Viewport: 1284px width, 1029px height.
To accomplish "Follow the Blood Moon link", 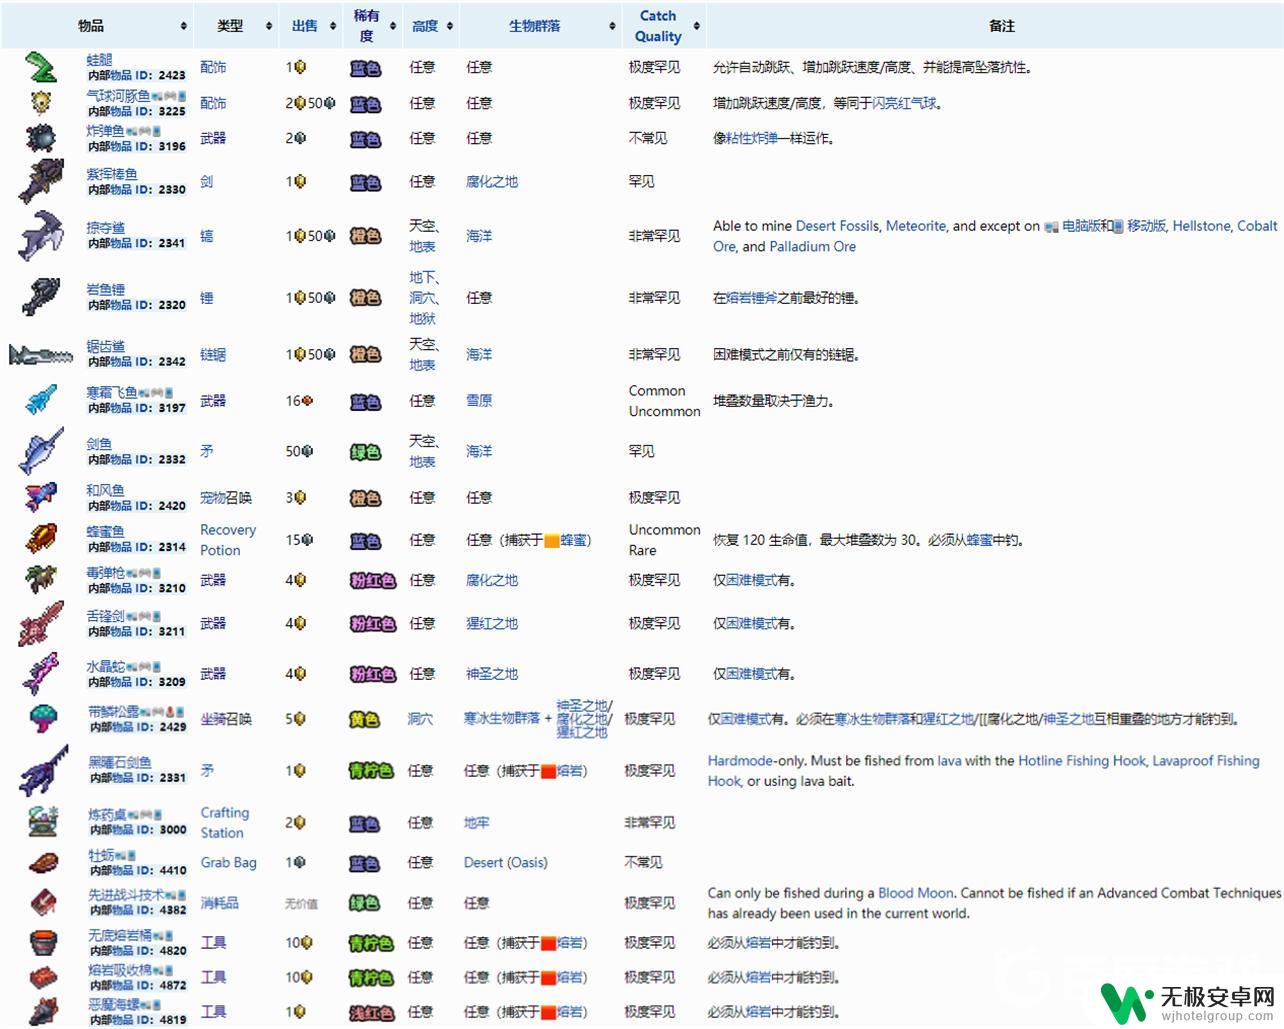I will (x=915, y=893).
